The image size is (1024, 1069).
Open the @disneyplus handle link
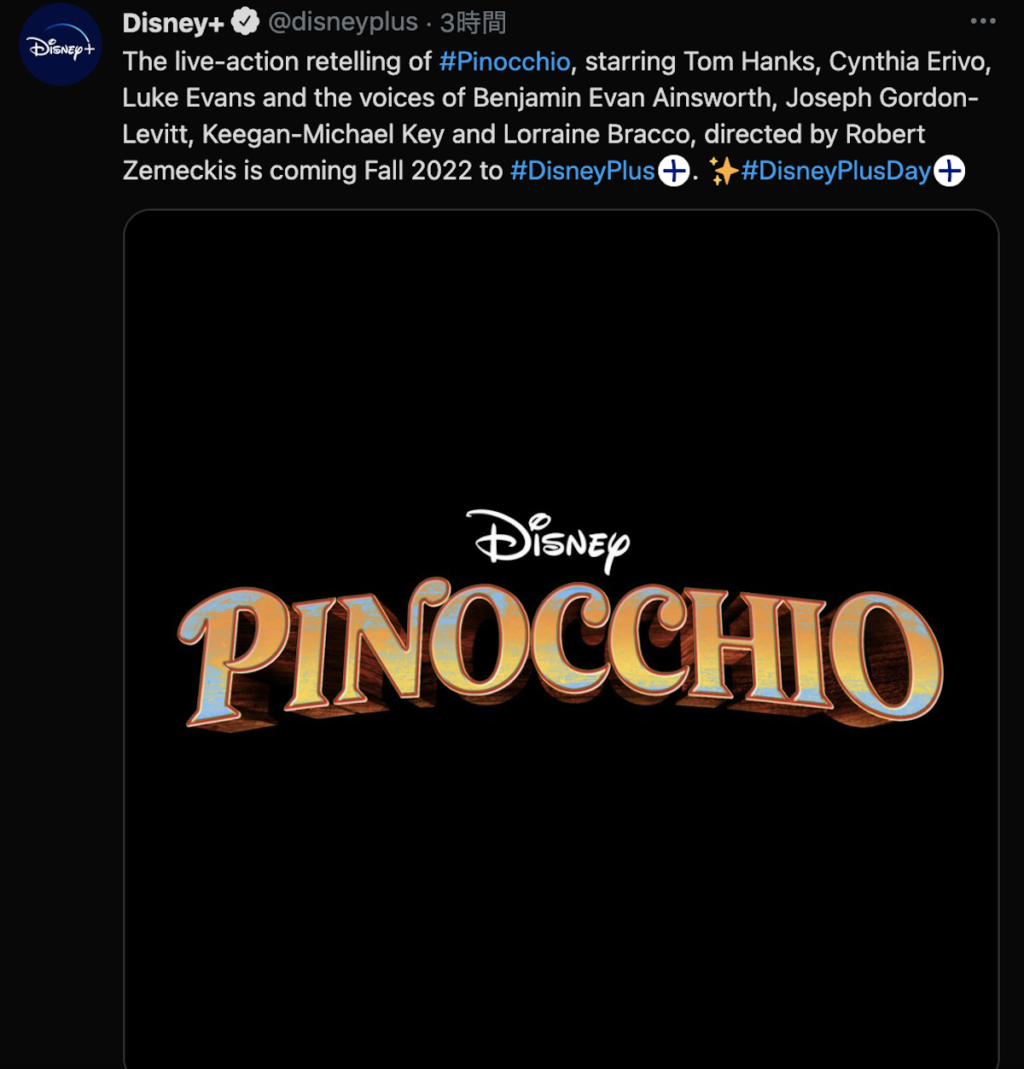(343, 22)
